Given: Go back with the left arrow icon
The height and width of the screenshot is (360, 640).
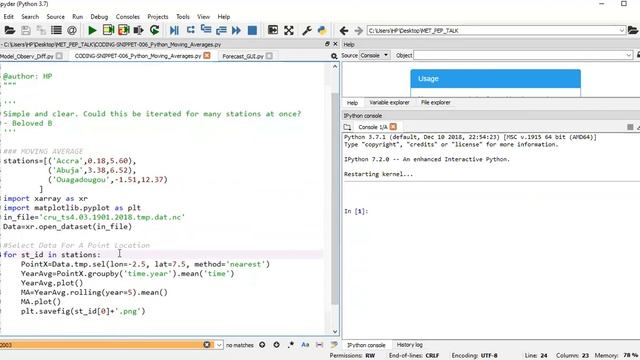Looking at the screenshot, I should pyautogui.click(x=344, y=31).
